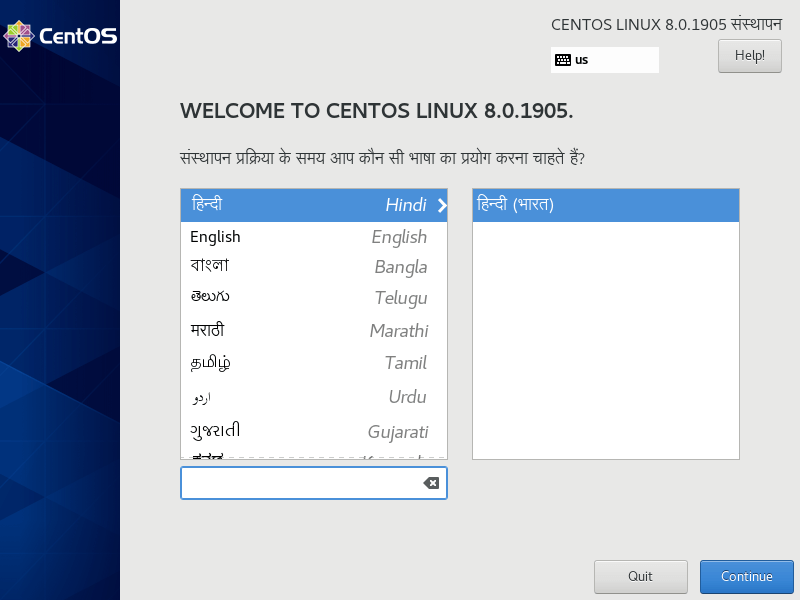800x600 pixels.
Task: Select English in the language list
Action: [313, 237]
